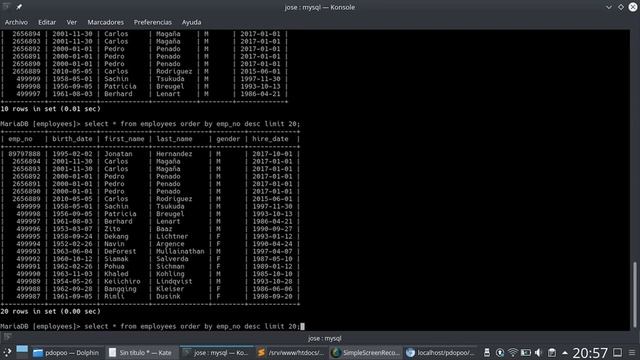Click the gender column header
This screenshot has width=640, height=360.
coord(228,139)
